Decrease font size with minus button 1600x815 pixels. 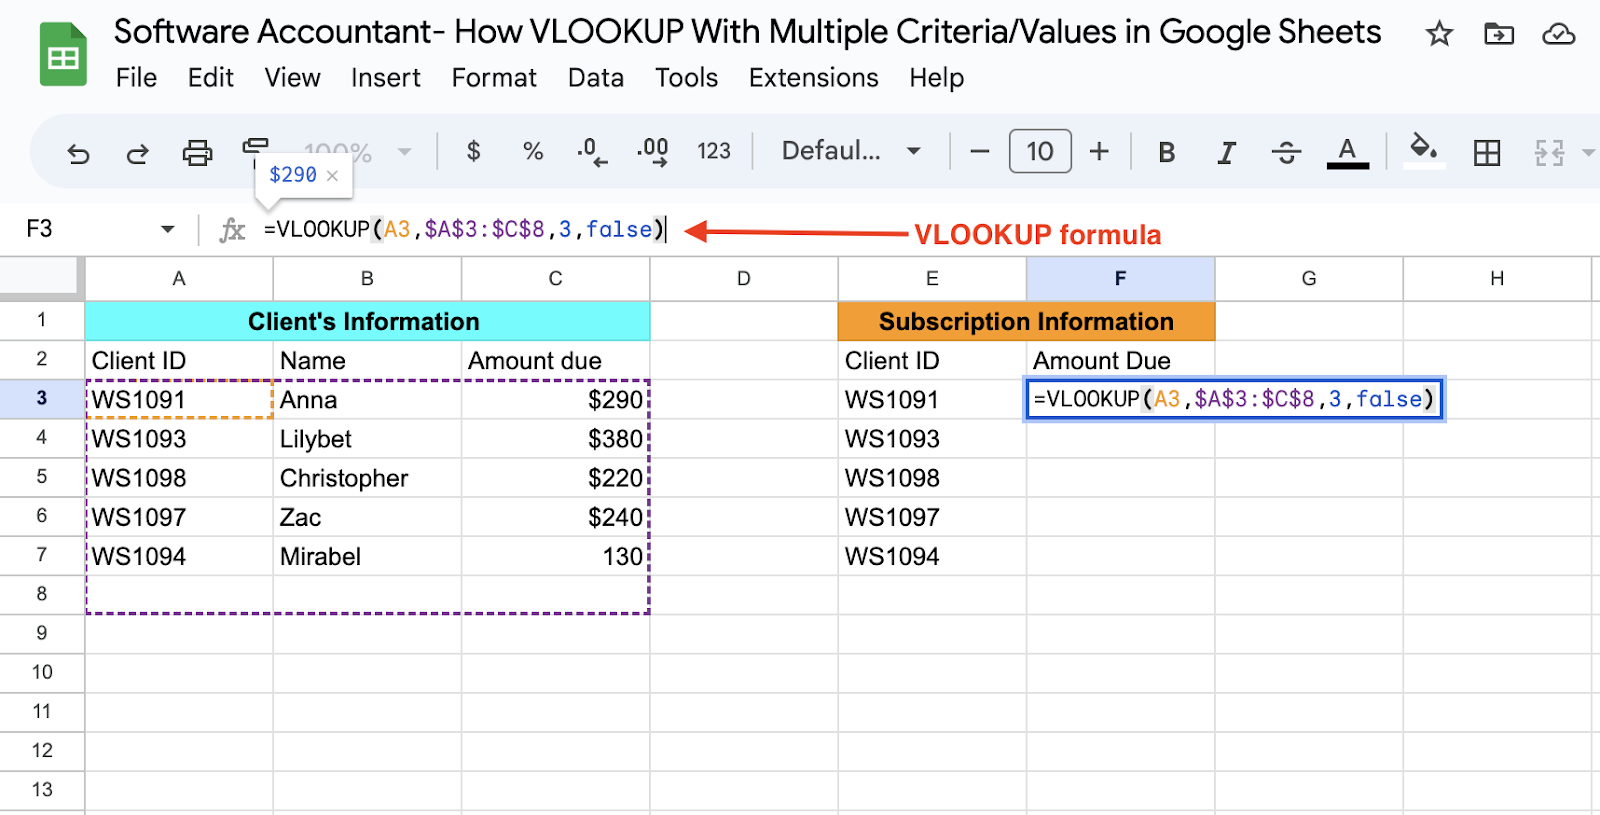tap(980, 152)
